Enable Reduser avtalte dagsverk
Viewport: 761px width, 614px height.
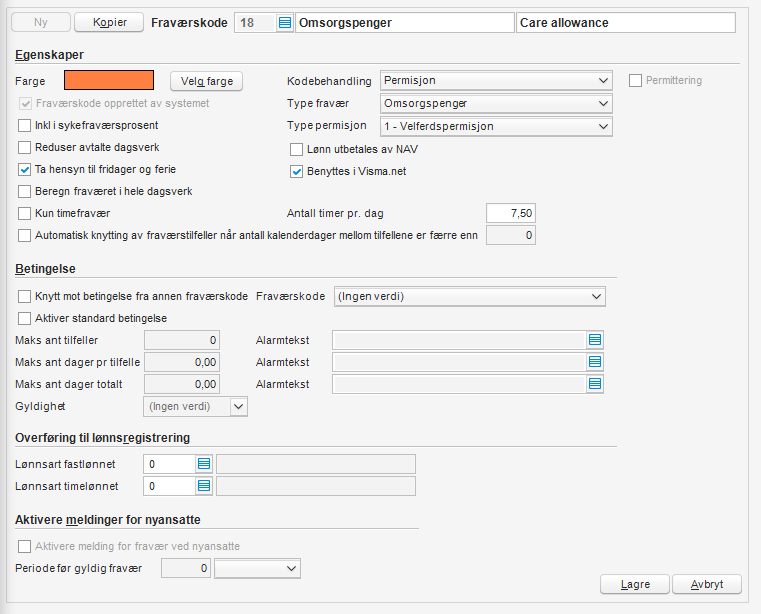coord(24,148)
